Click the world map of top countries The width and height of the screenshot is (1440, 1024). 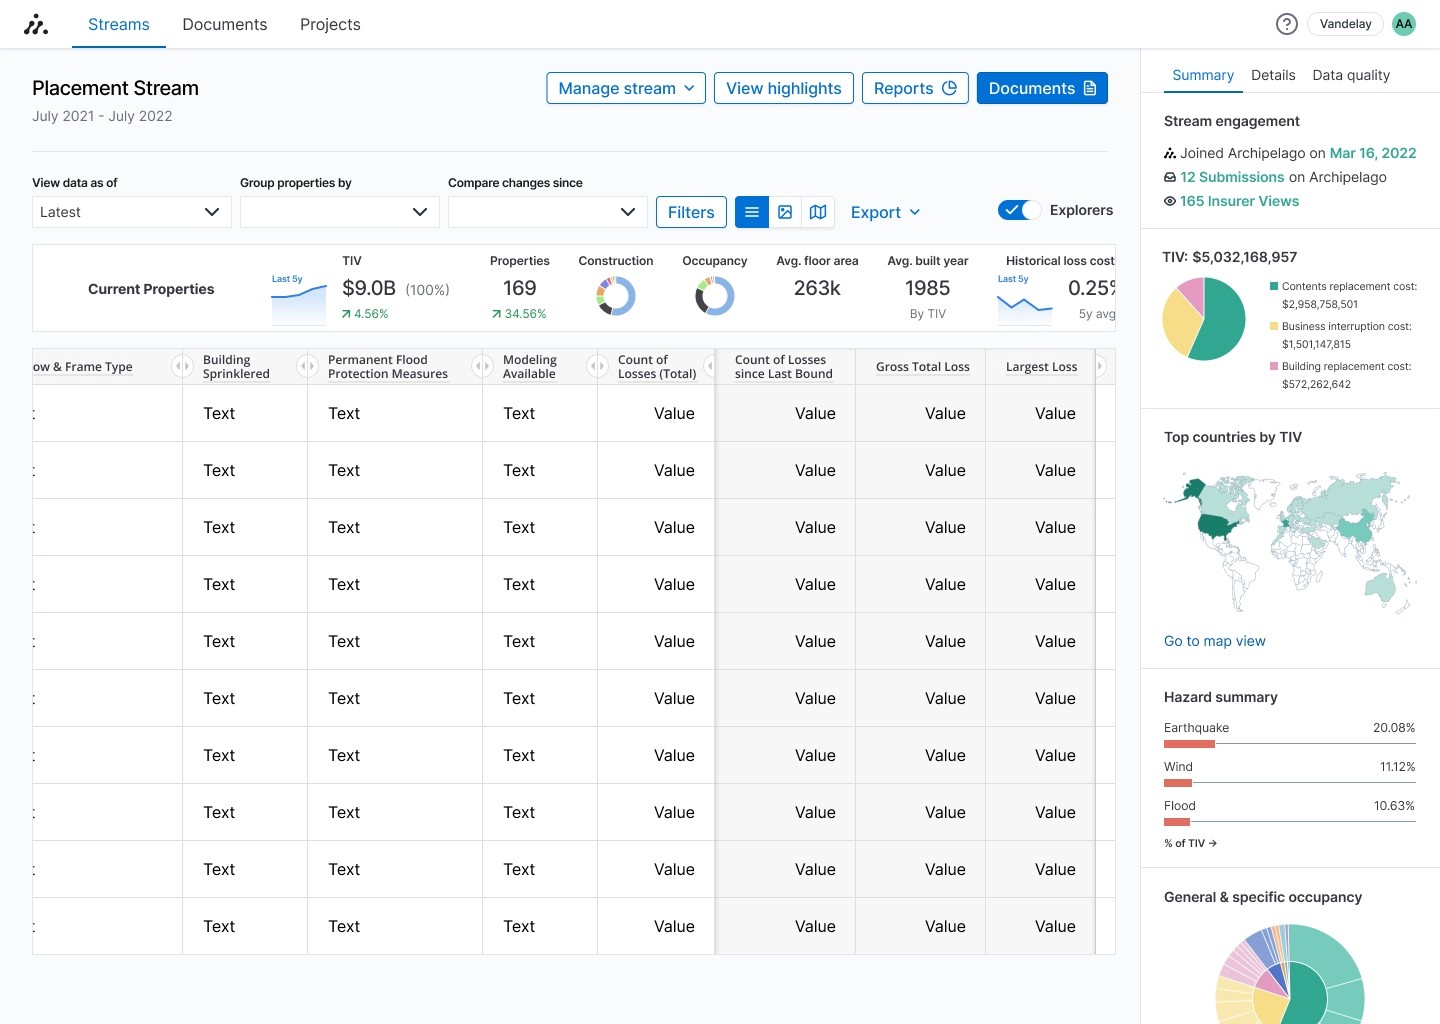[x=1290, y=542]
